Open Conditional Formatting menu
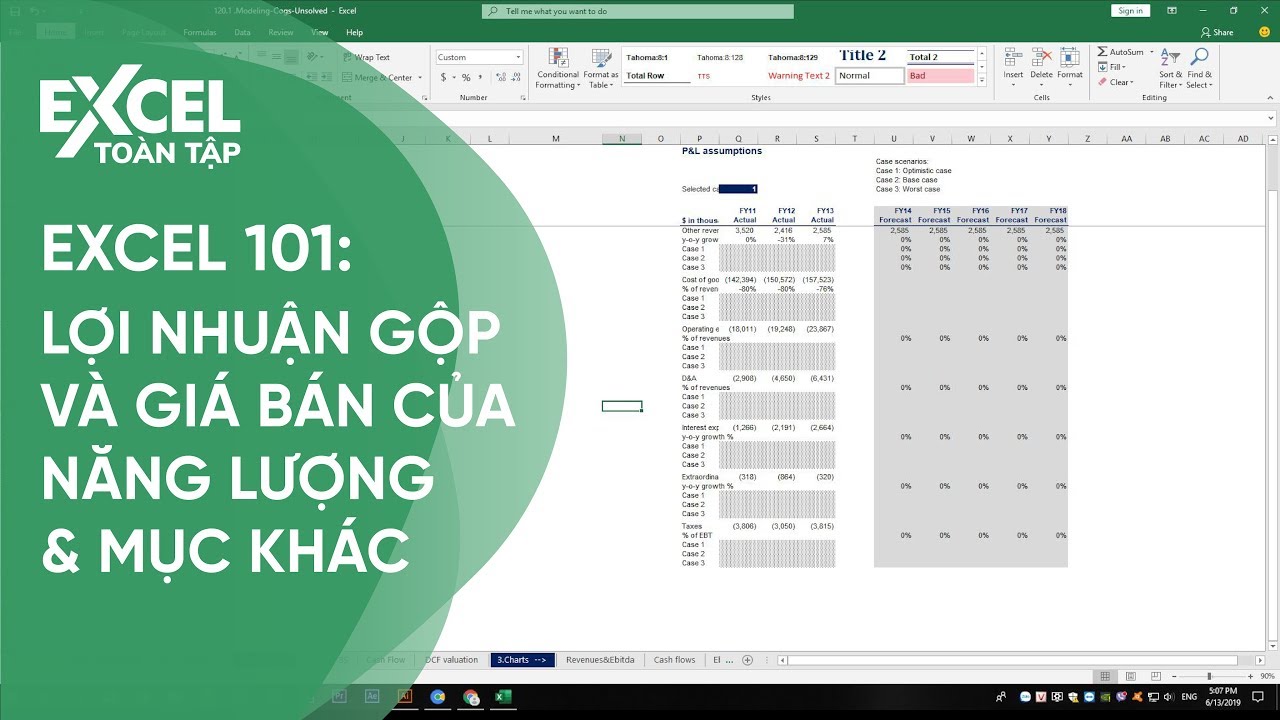Image resolution: width=1280 pixels, height=720 pixels. pos(558,68)
